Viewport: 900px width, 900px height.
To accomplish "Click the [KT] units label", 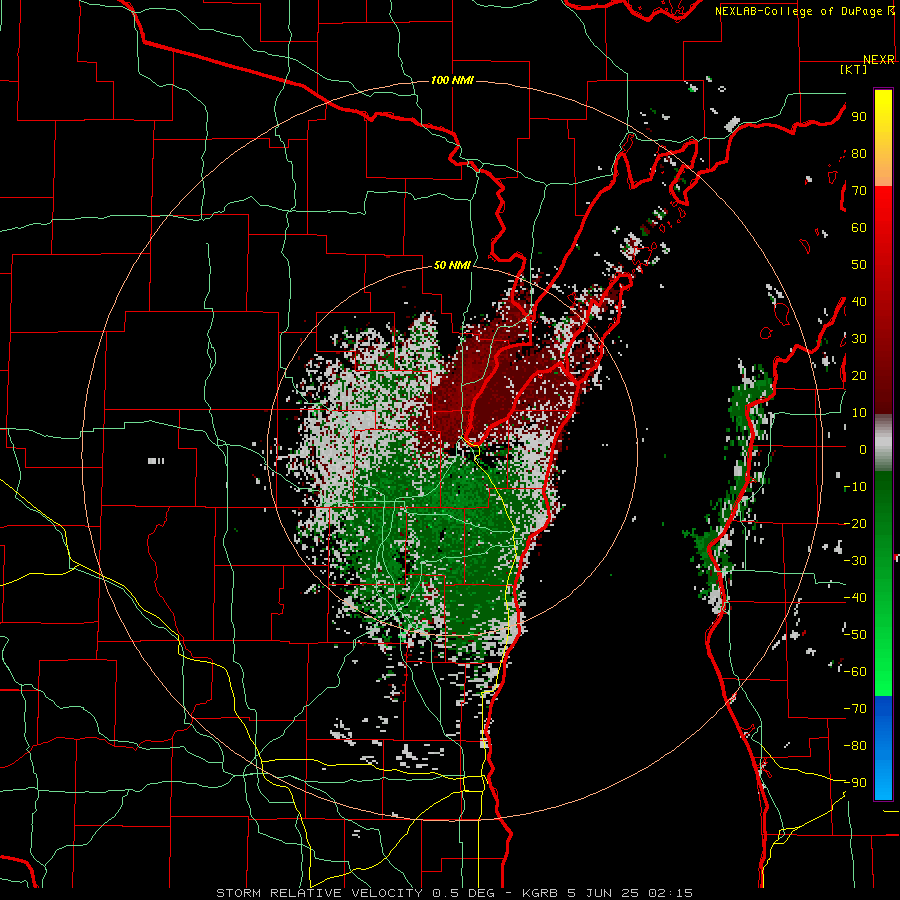I will [854, 69].
